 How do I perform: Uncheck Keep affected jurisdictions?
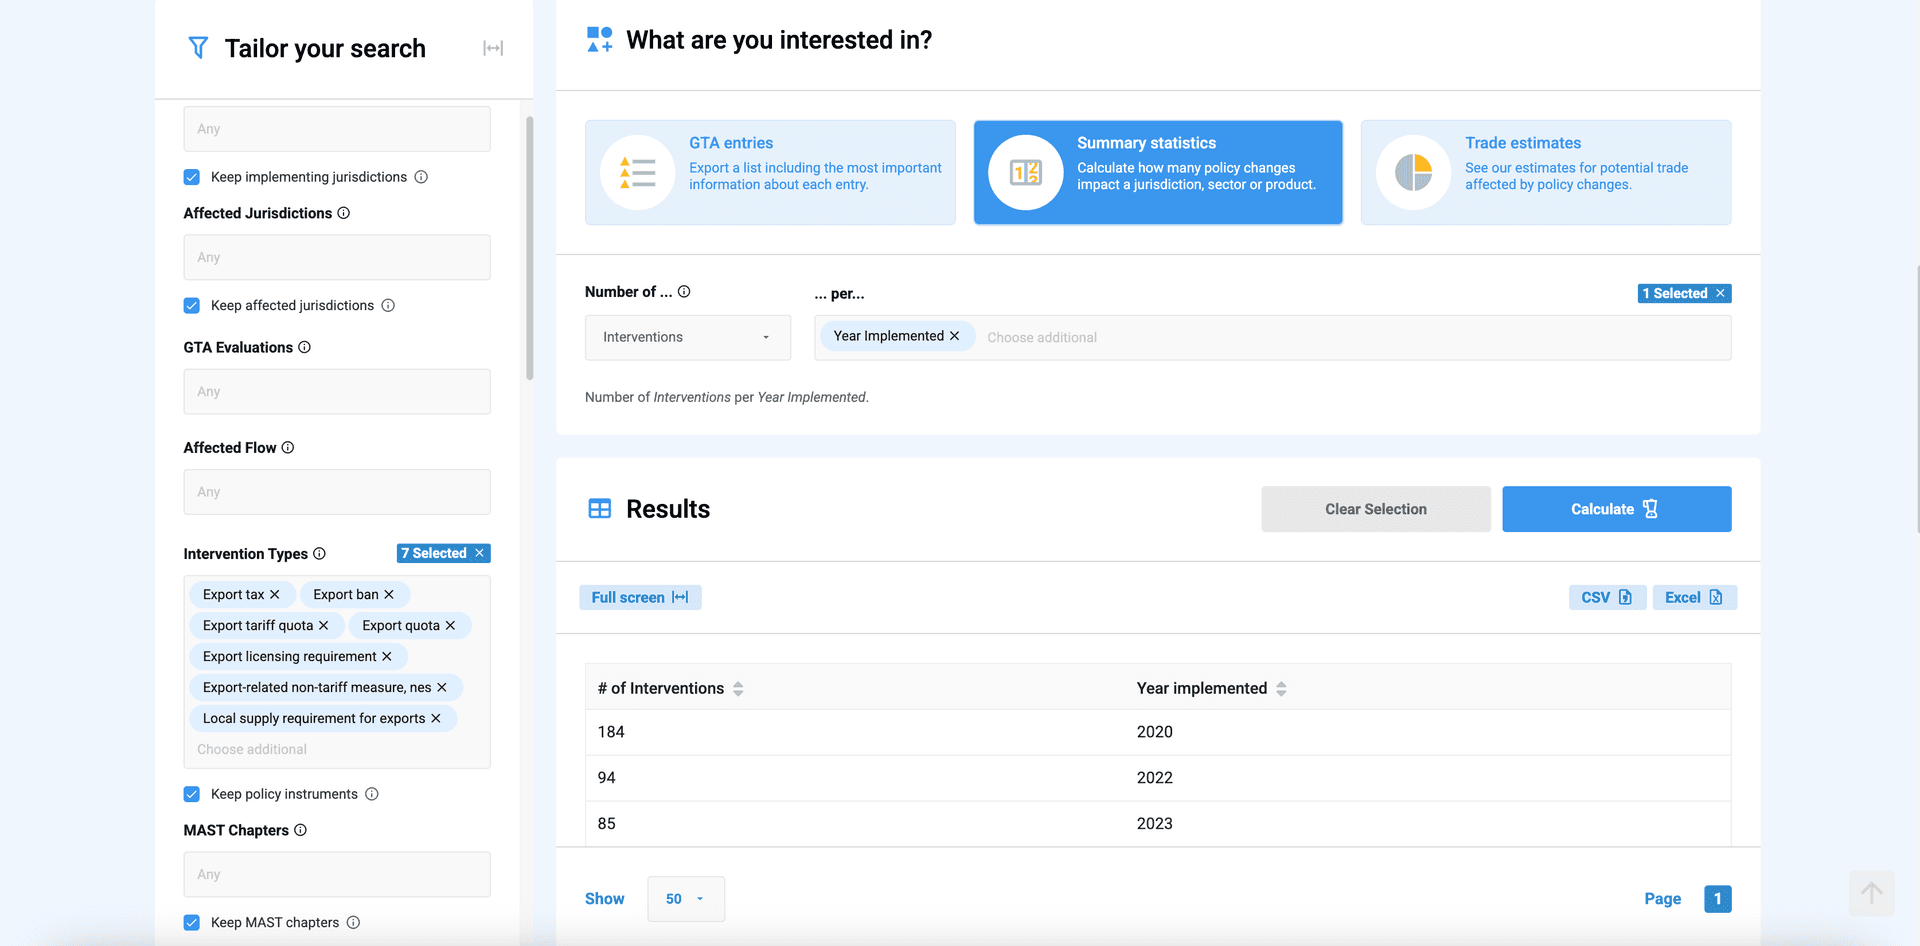click(x=192, y=306)
